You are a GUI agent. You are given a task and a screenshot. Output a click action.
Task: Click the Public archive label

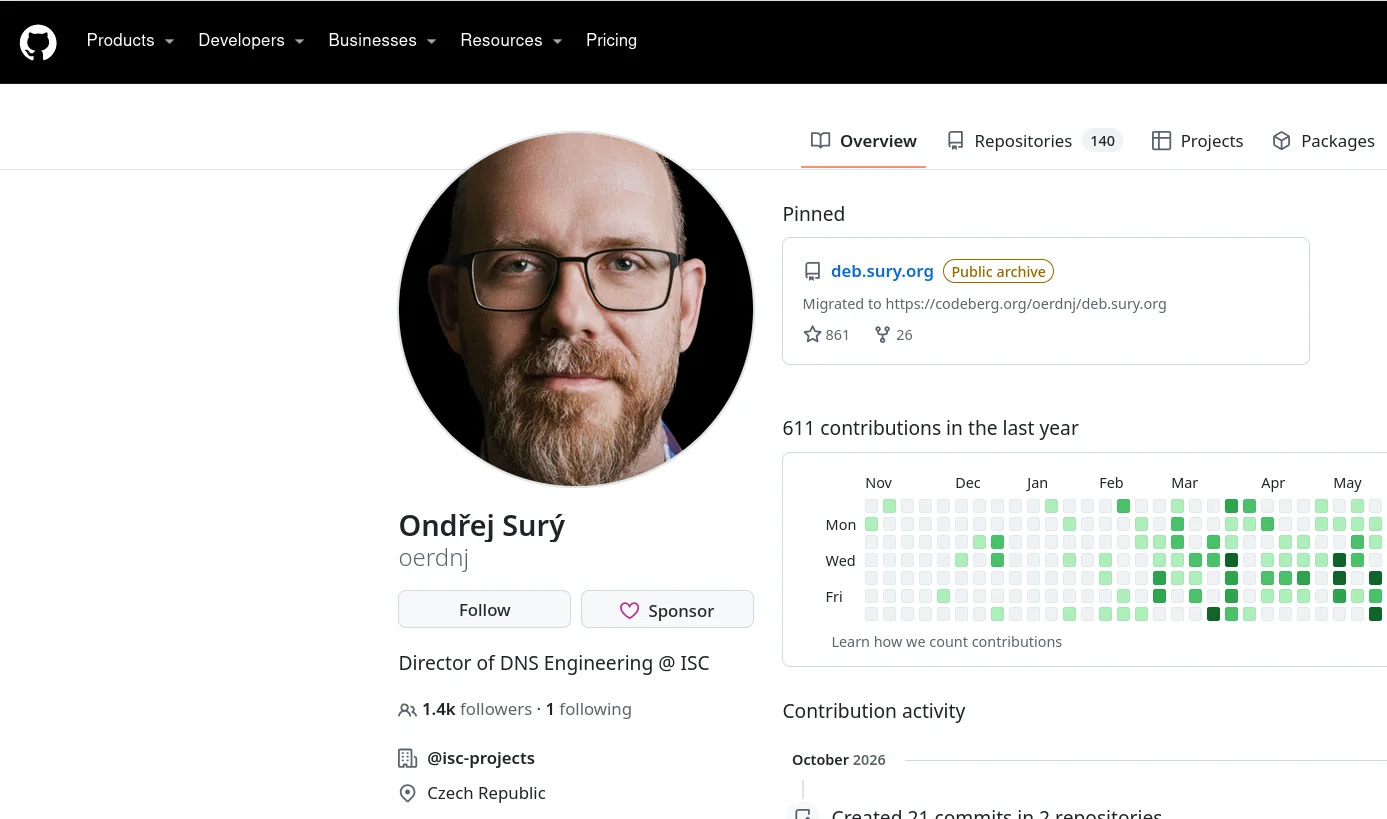pos(998,271)
